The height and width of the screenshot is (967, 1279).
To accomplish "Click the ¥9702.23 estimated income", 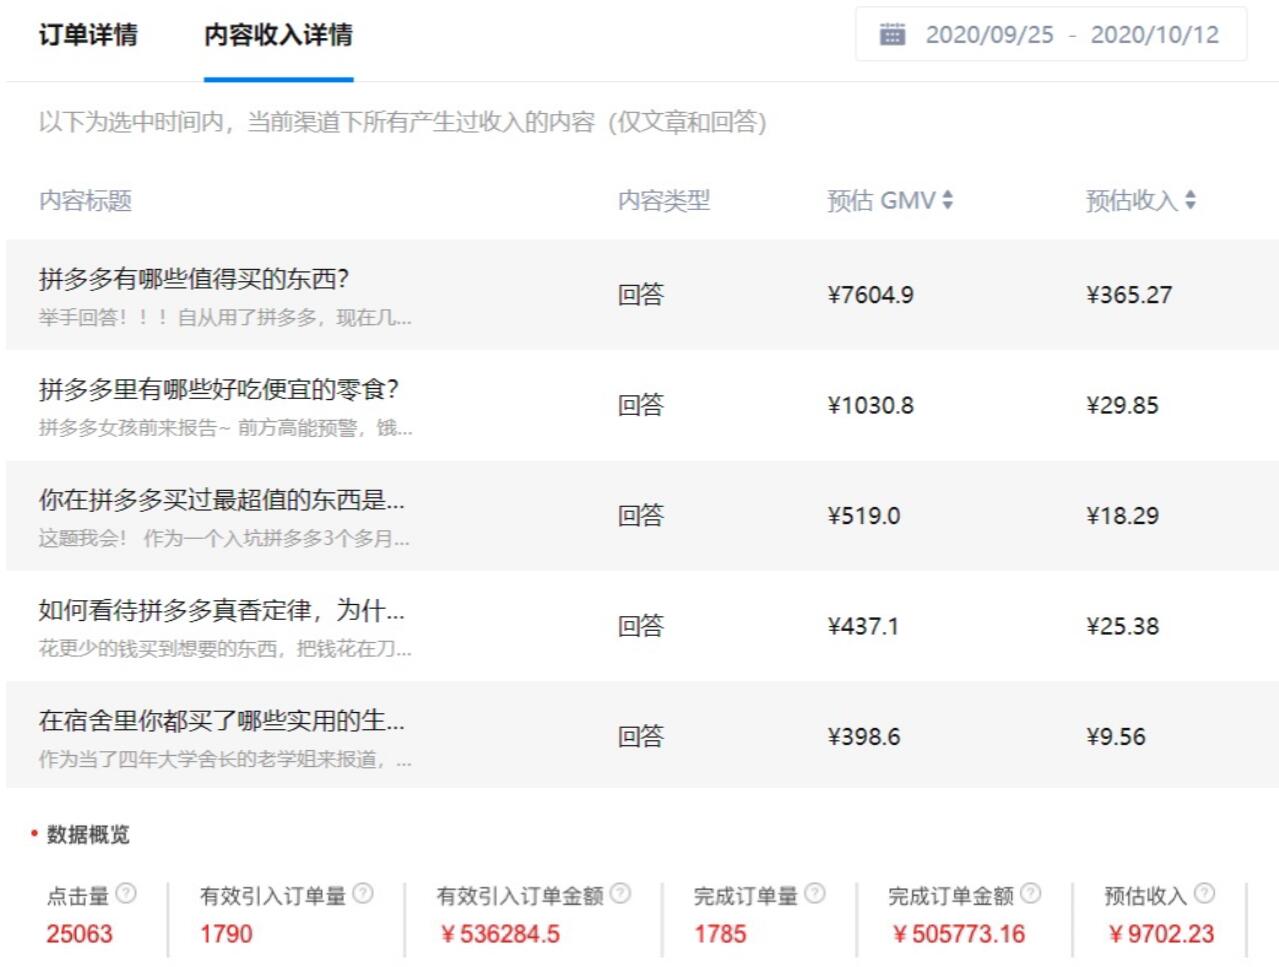I will 1161,934.
